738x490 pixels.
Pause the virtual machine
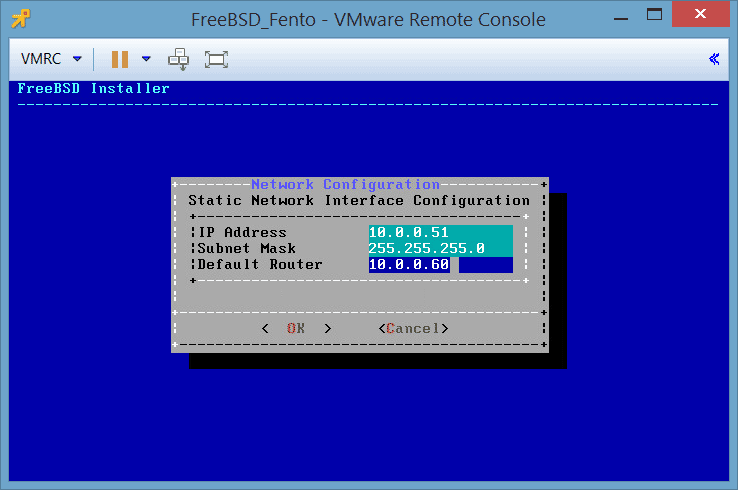click(x=120, y=59)
